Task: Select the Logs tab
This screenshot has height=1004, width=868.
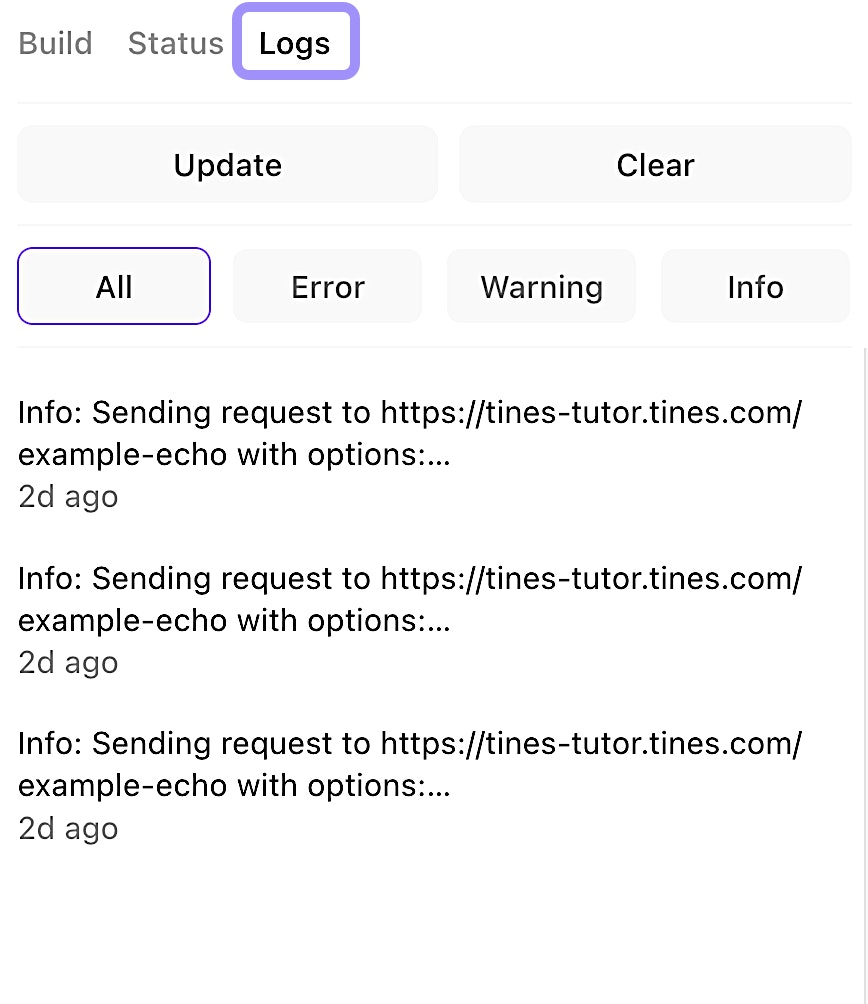Action: tap(295, 44)
